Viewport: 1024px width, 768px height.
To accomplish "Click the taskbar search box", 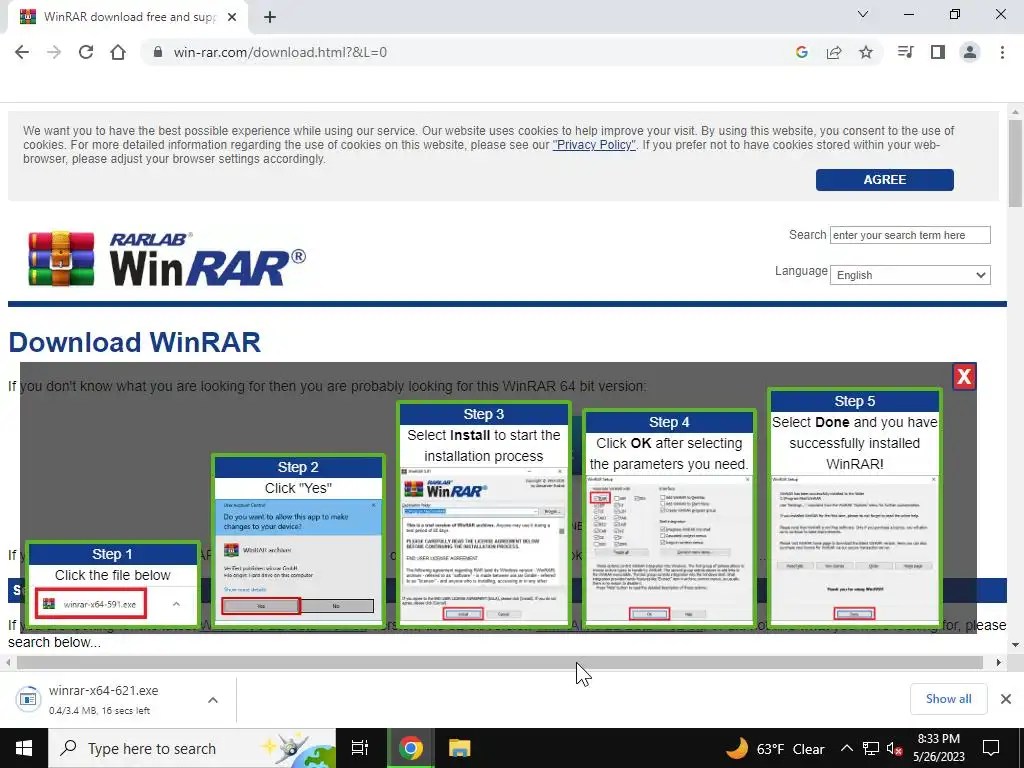I will (192, 748).
